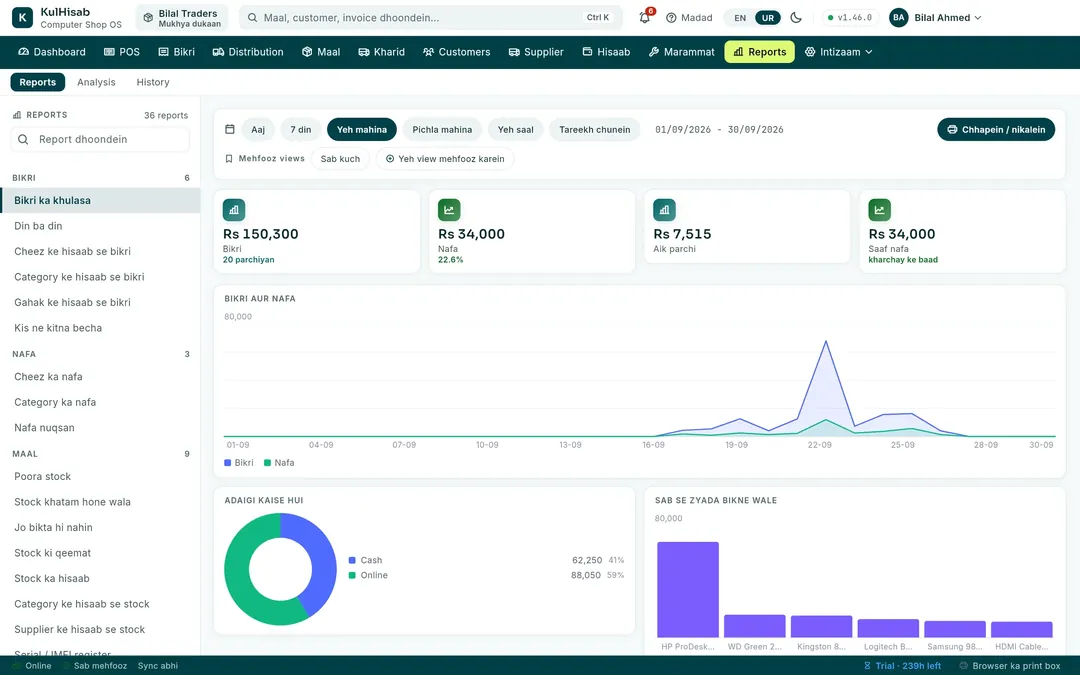Select the Reports nav item
1080x675 pixels.
(759, 52)
